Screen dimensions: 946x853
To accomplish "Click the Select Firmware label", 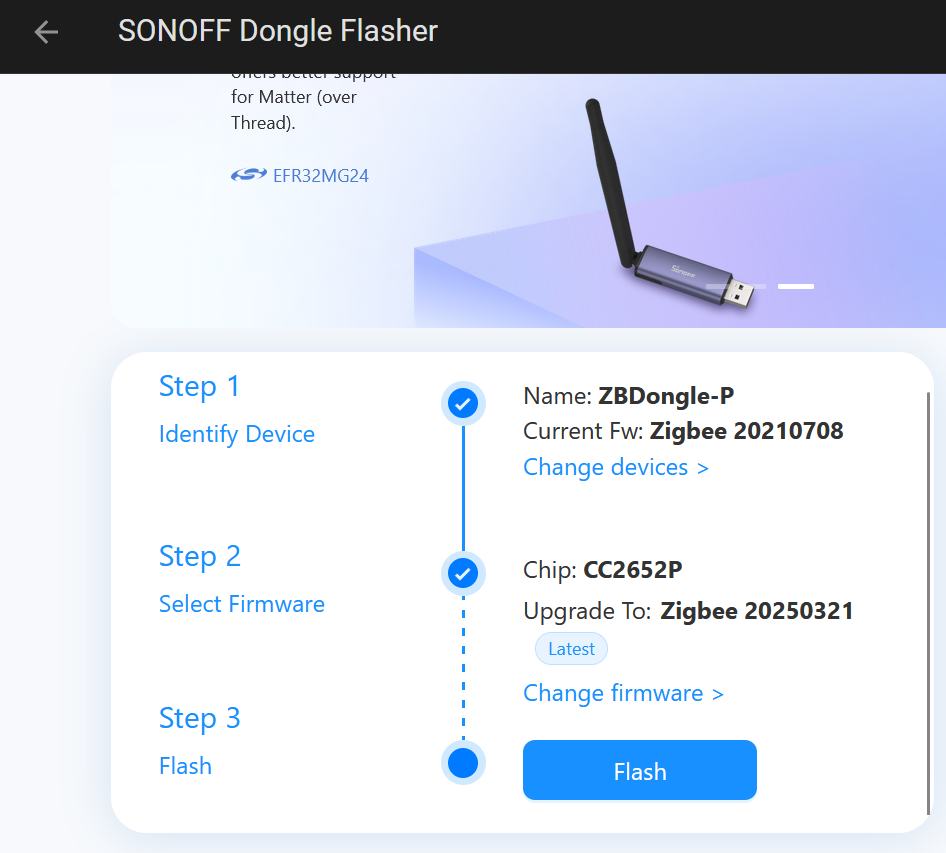I will tap(241, 604).
